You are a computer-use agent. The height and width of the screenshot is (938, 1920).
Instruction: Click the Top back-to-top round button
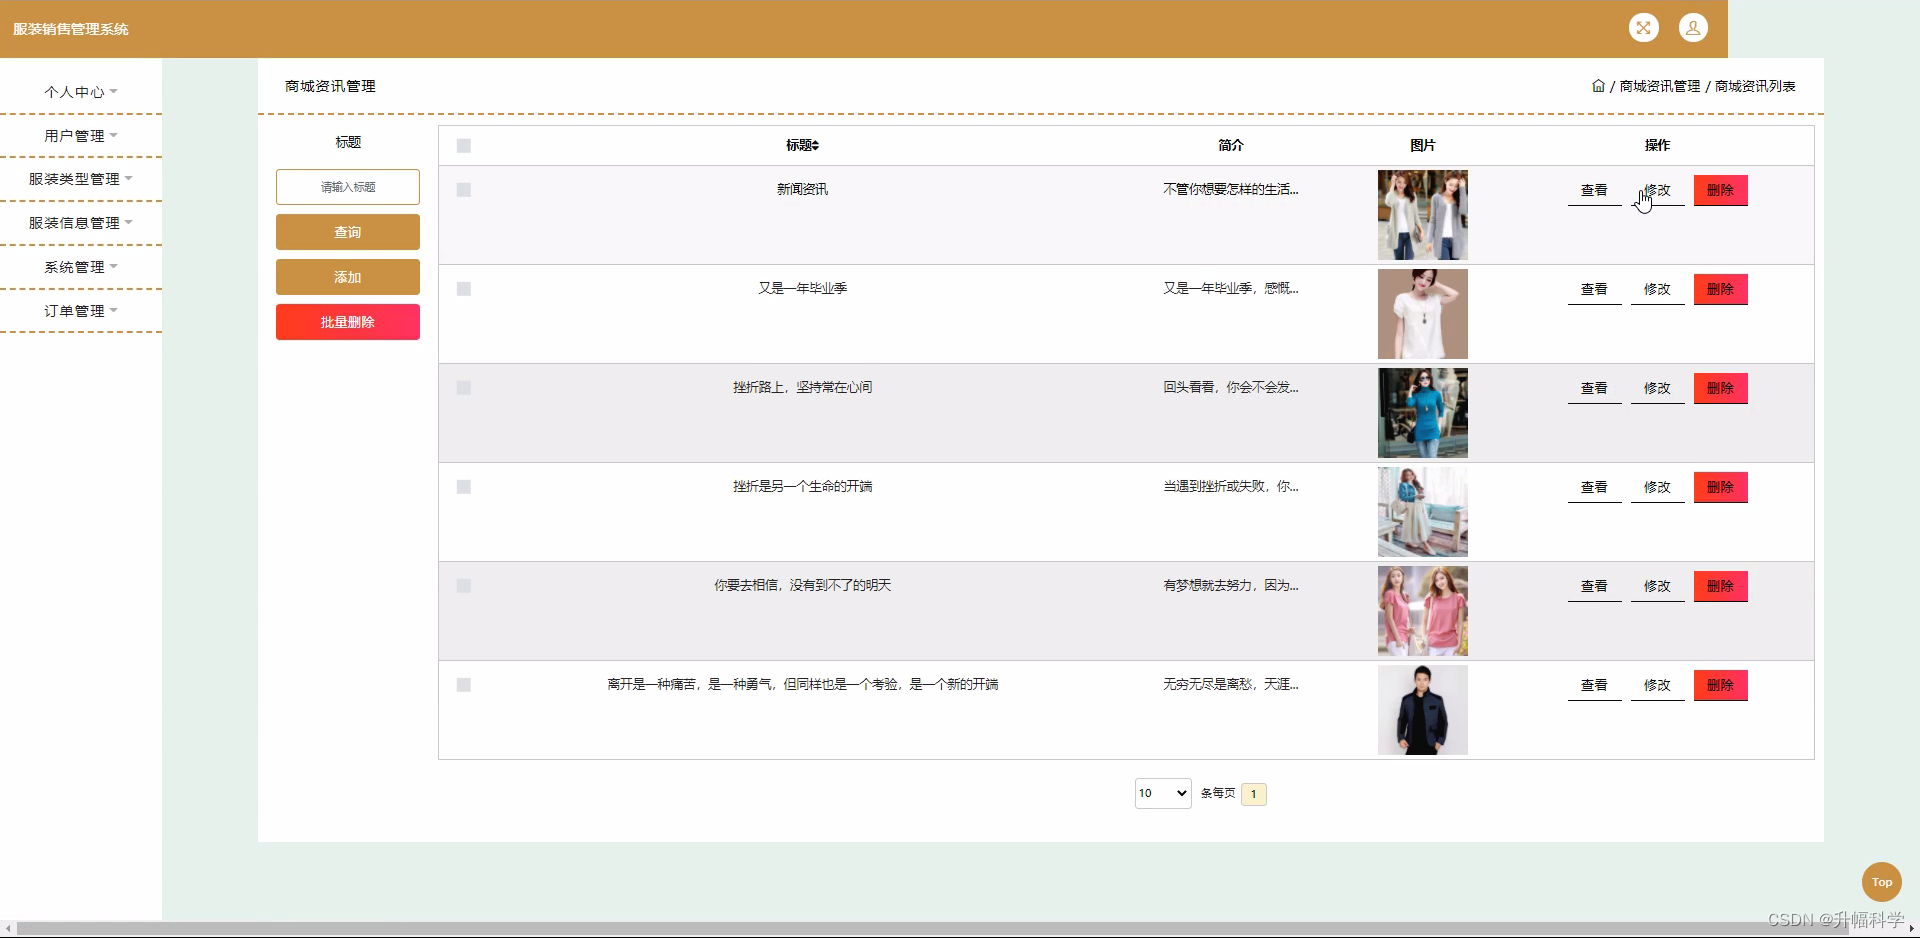point(1881,882)
